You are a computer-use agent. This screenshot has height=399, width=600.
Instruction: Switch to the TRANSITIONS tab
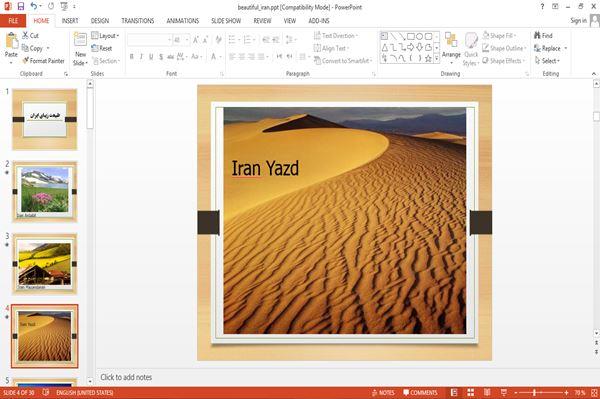pyautogui.click(x=138, y=21)
